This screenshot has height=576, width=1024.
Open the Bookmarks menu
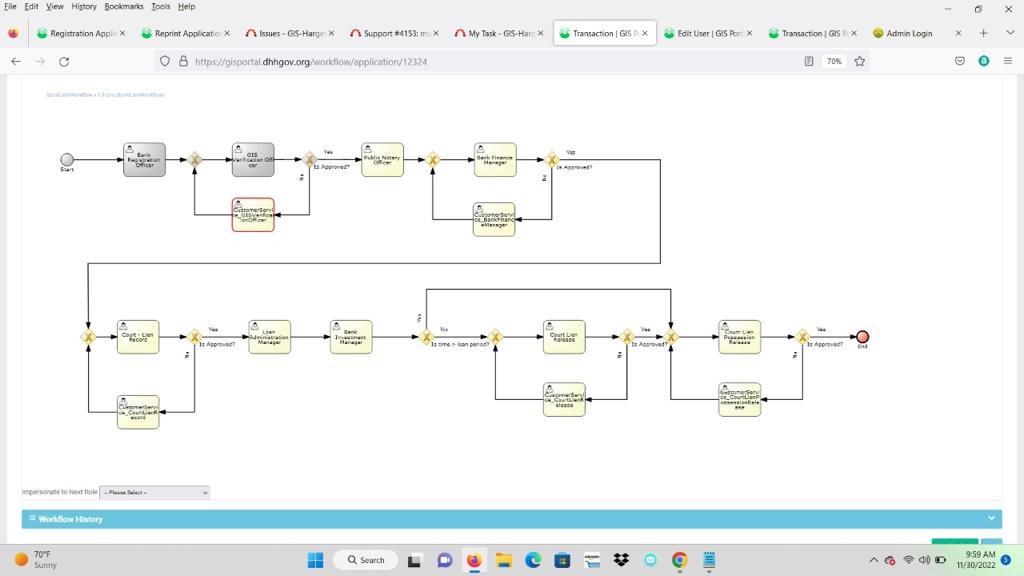pyautogui.click(x=124, y=7)
